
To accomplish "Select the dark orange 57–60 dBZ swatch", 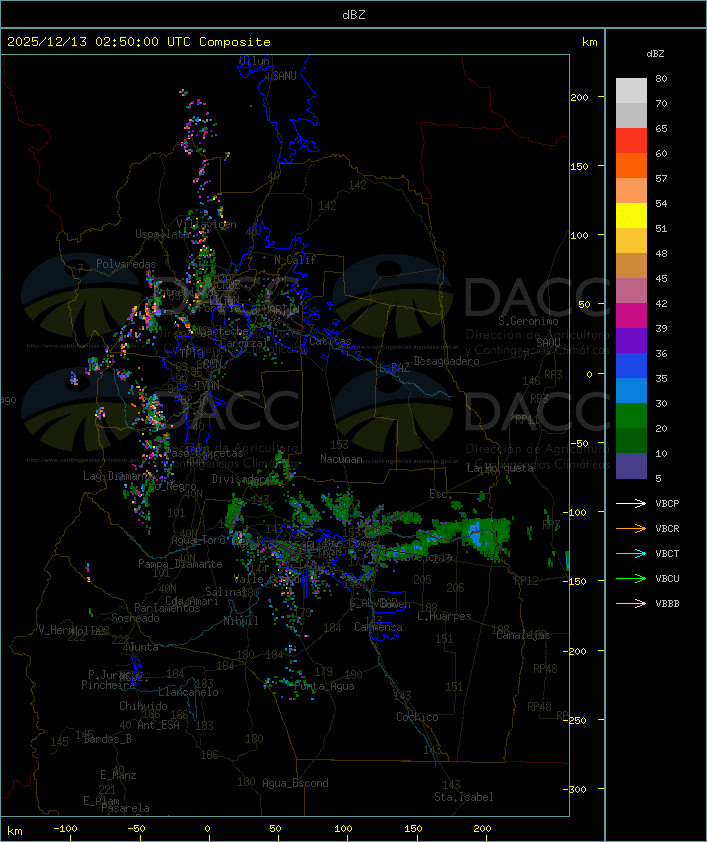I will pyautogui.click(x=631, y=165).
